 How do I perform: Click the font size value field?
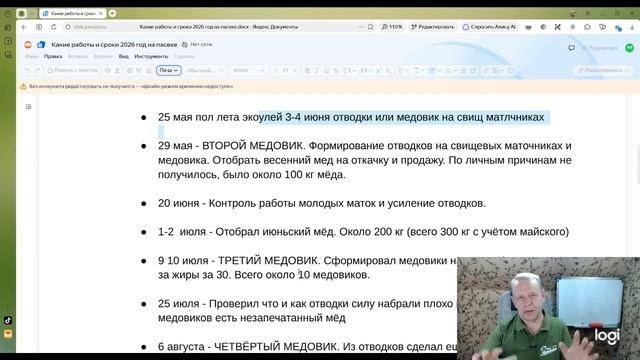(285, 71)
